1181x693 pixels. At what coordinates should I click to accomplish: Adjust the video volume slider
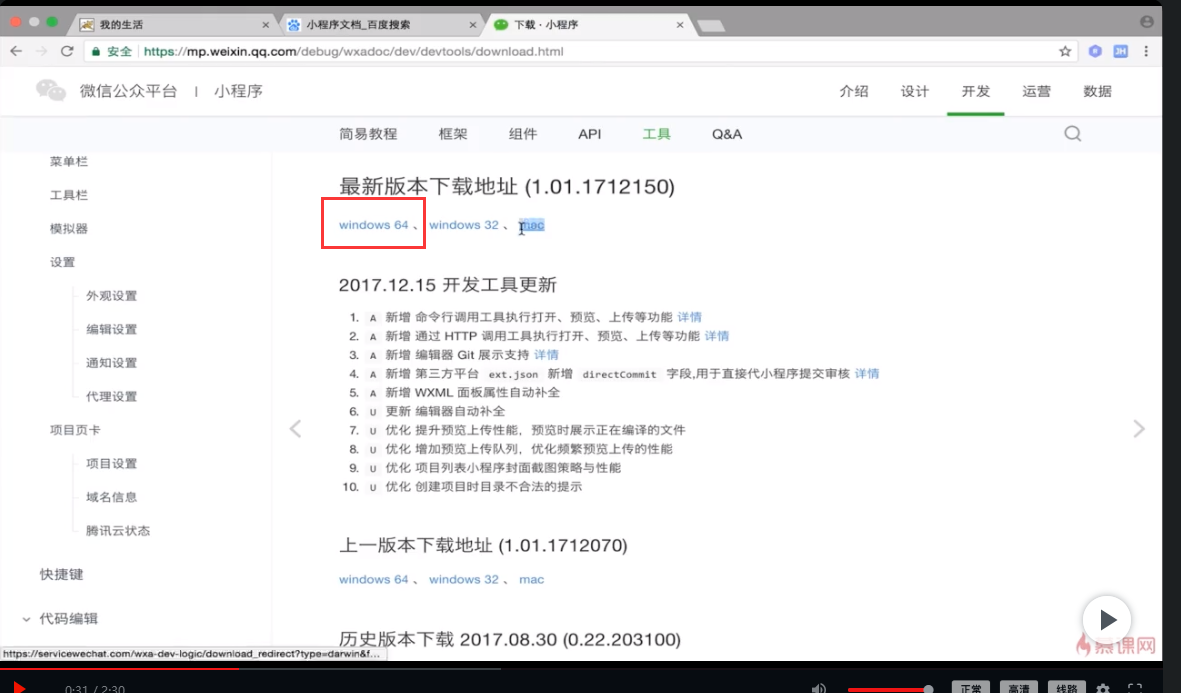[890, 689]
